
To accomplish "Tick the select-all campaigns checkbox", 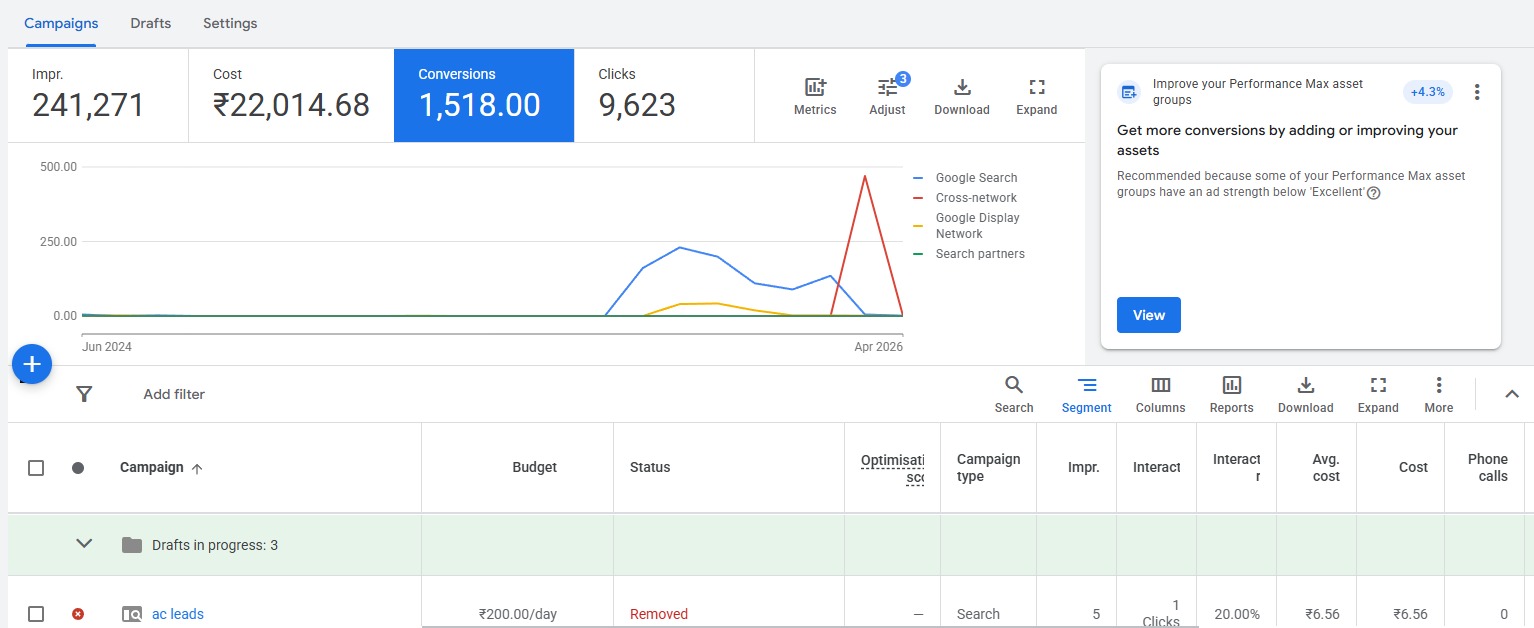I will [x=36, y=468].
